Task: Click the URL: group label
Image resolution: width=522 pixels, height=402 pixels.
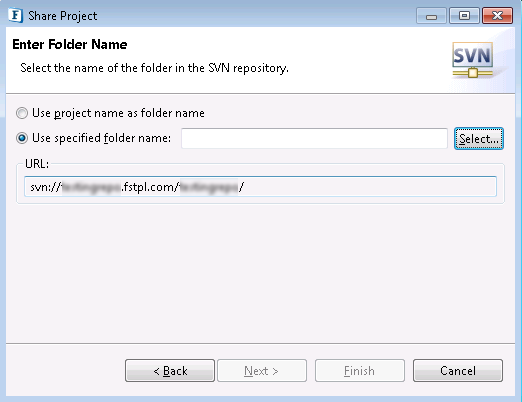Action: [x=37, y=164]
